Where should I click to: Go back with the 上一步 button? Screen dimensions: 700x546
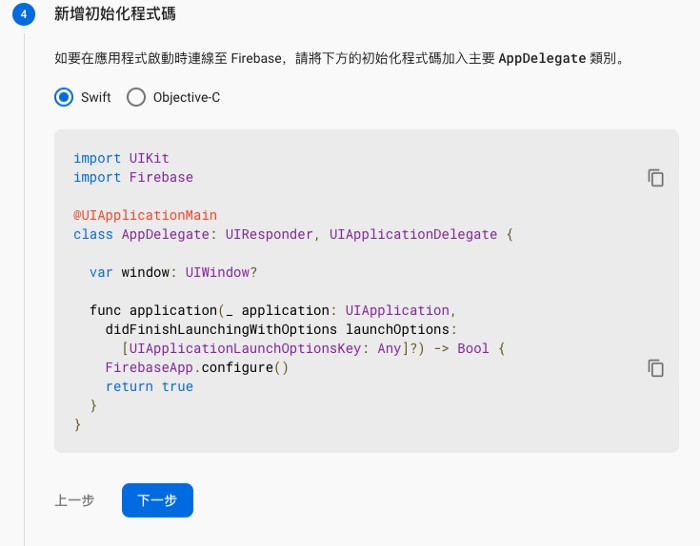(x=75, y=500)
